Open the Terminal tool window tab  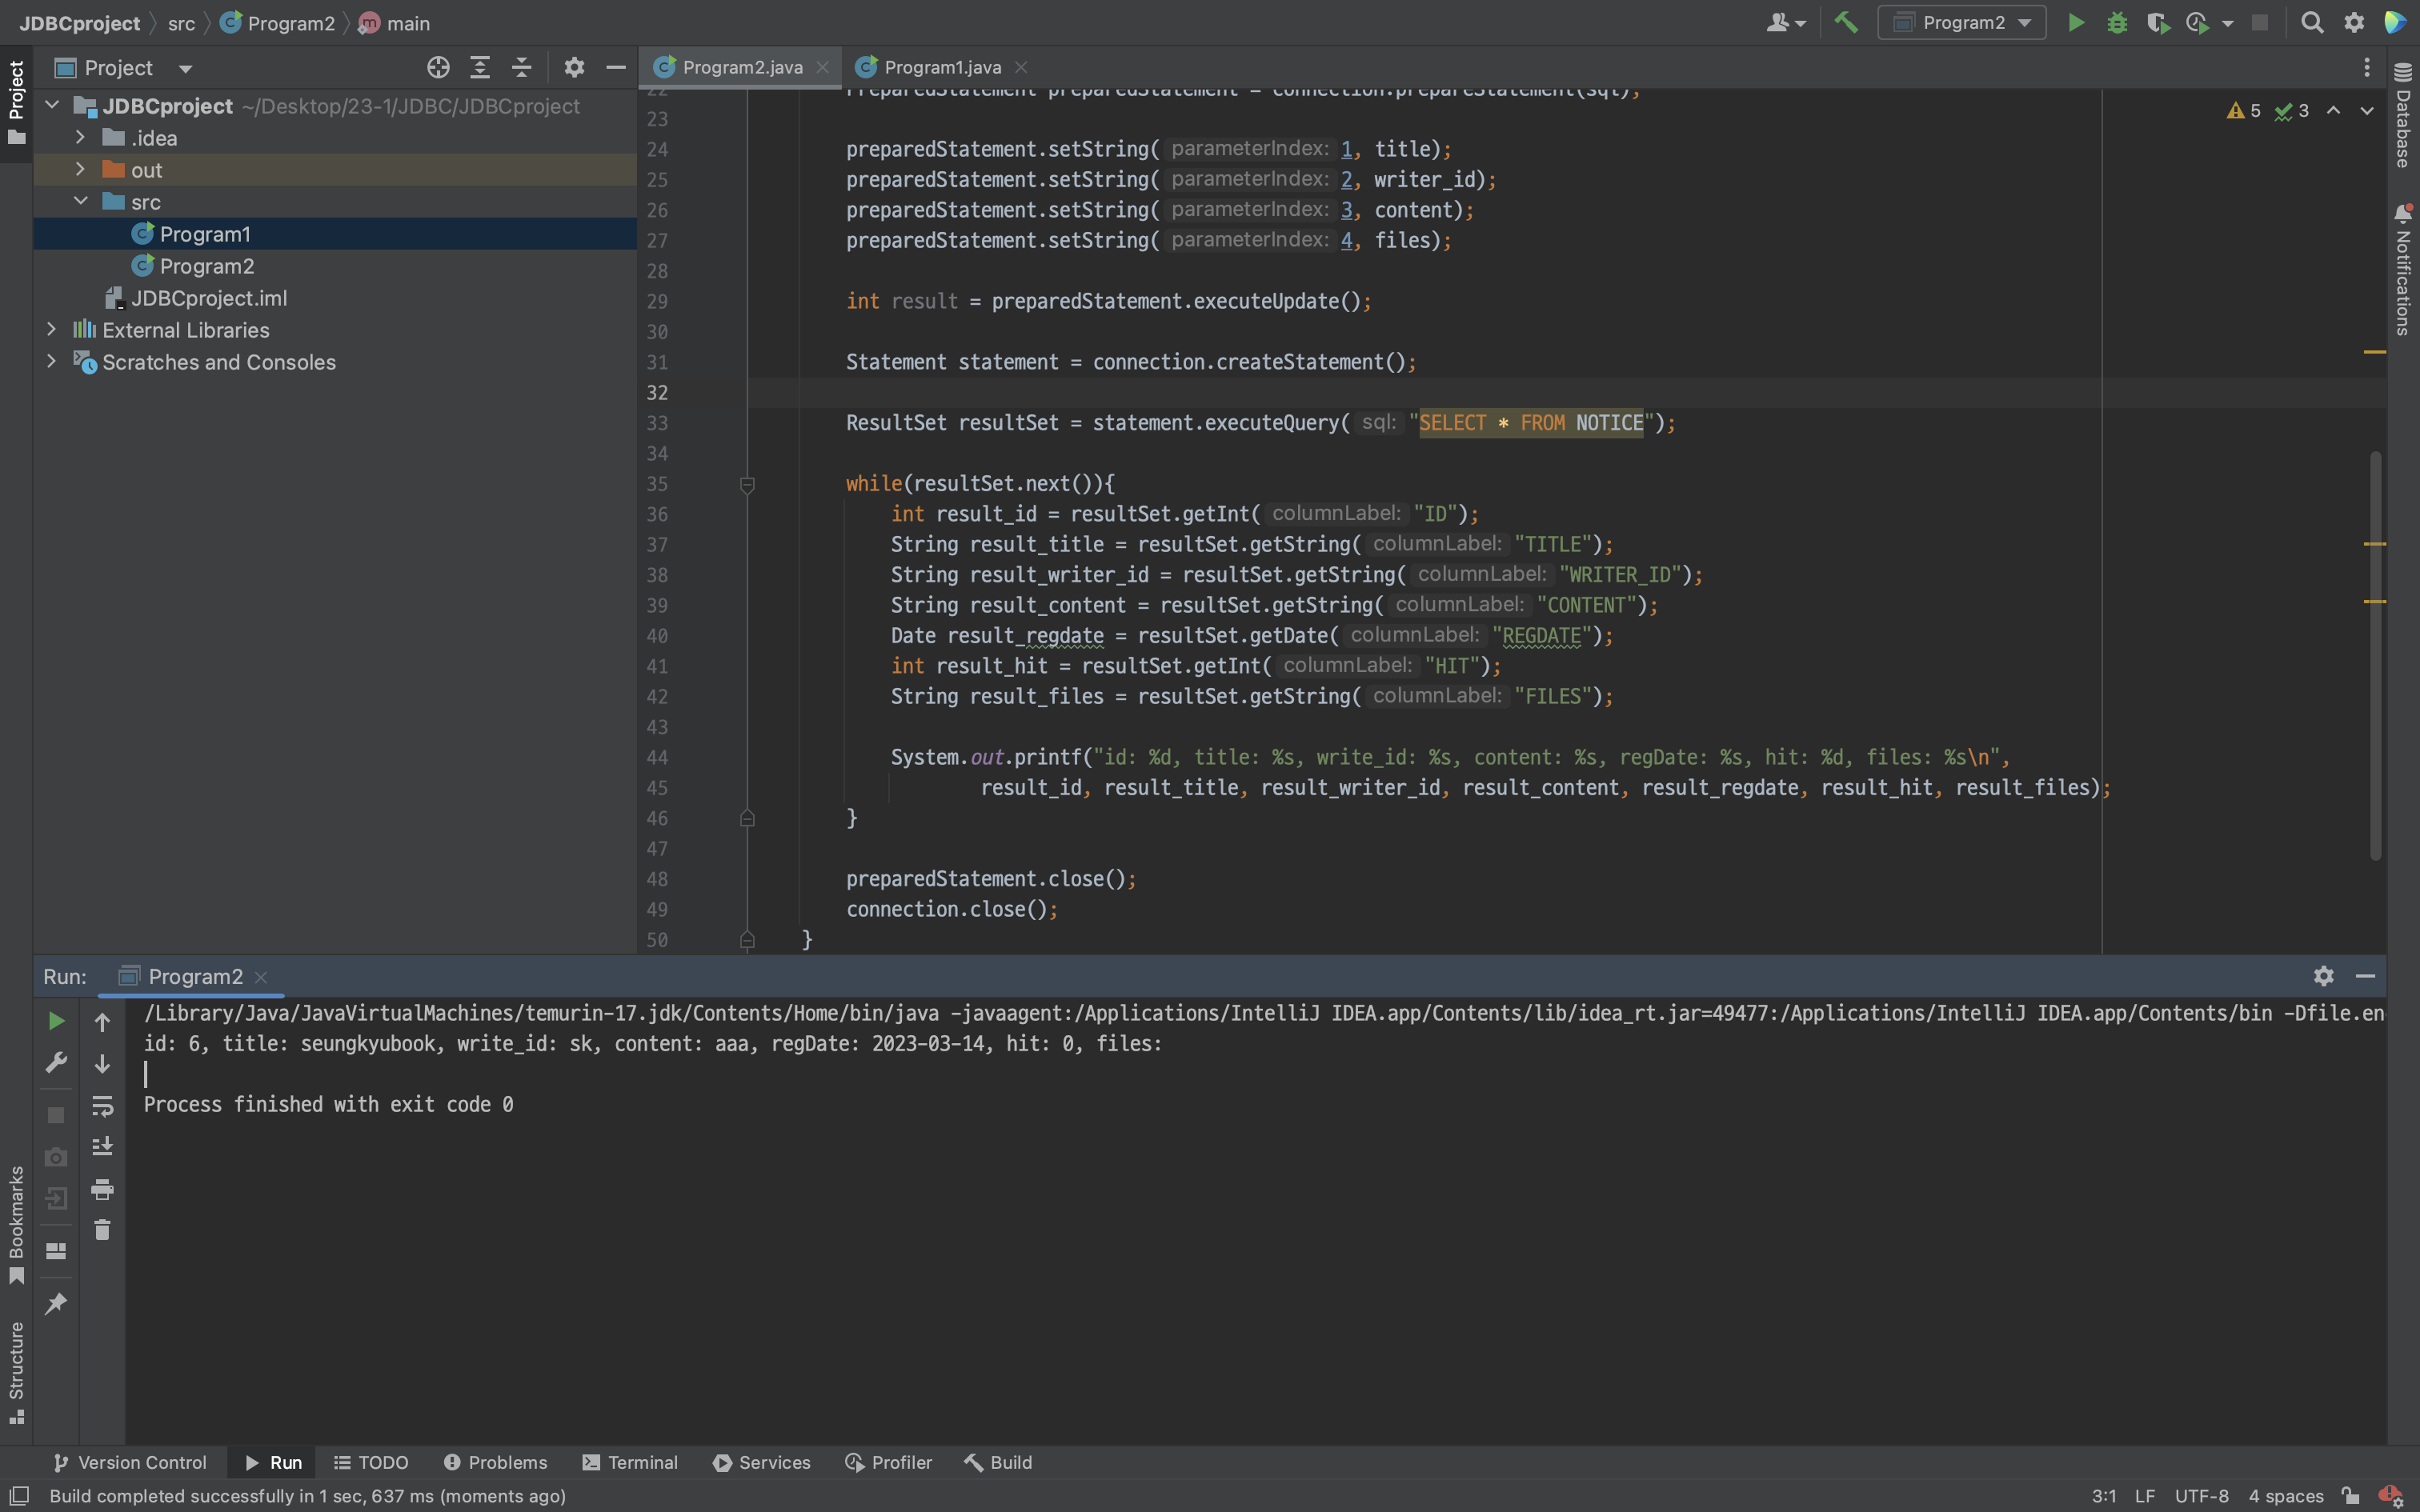(630, 1462)
